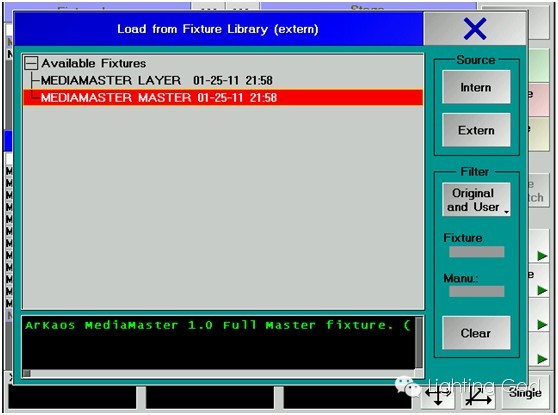The image size is (558, 415).
Task: Click the Manu. filter input field
Action: (x=477, y=291)
